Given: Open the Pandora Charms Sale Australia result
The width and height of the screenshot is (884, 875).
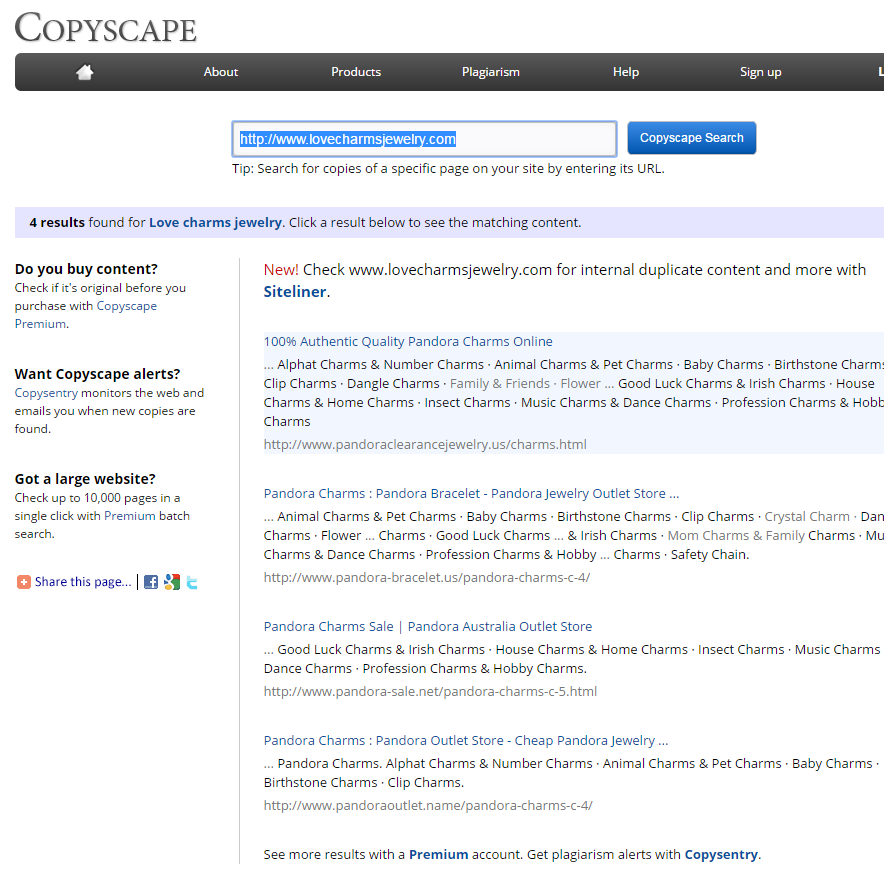Looking at the screenshot, I should tap(428, 626).
